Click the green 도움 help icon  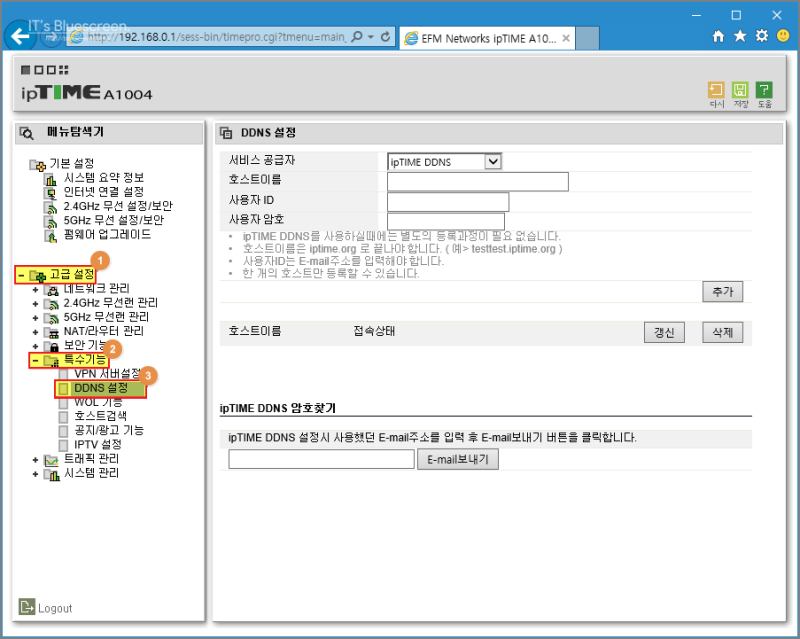[764, 90]
